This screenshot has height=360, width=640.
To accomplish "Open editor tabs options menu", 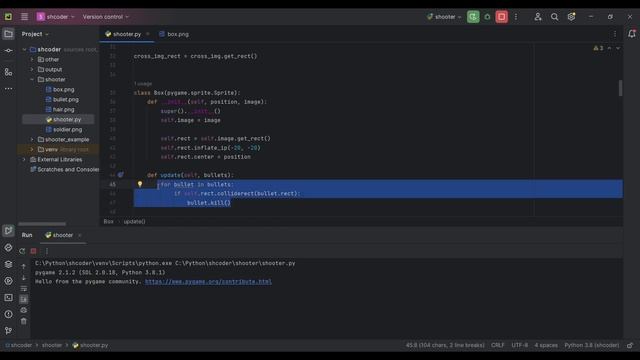I will (x=615, y=34).
